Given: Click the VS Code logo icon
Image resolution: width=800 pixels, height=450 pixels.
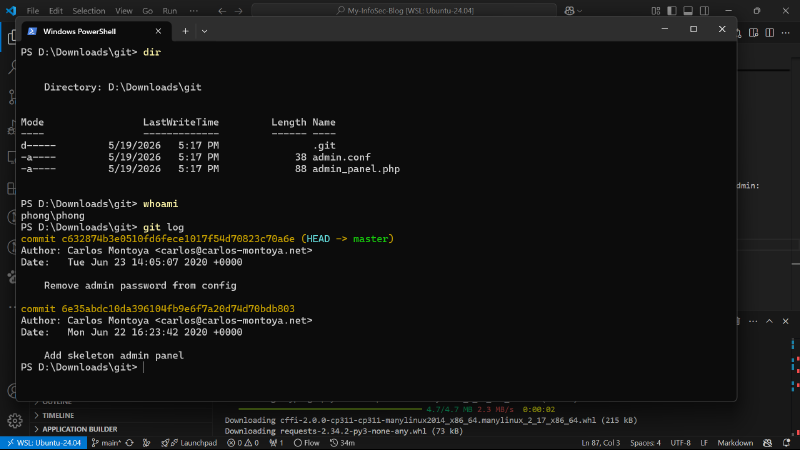Looking at the screenshot, I should pos(11,11).
